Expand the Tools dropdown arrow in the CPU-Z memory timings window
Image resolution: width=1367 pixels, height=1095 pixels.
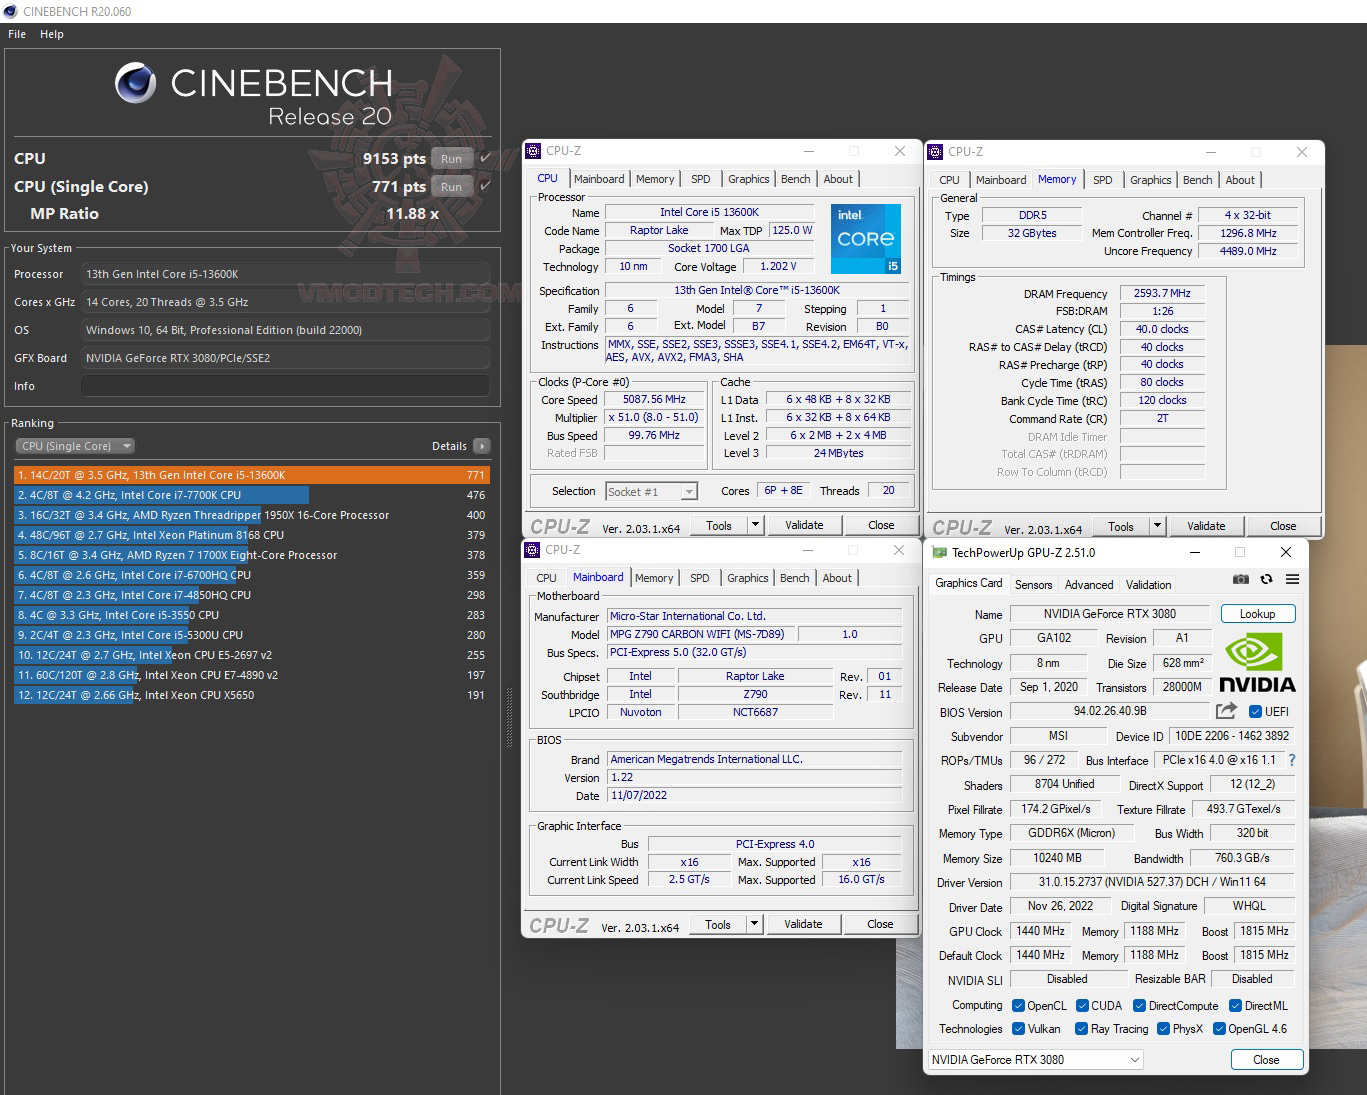[1157, 526]
